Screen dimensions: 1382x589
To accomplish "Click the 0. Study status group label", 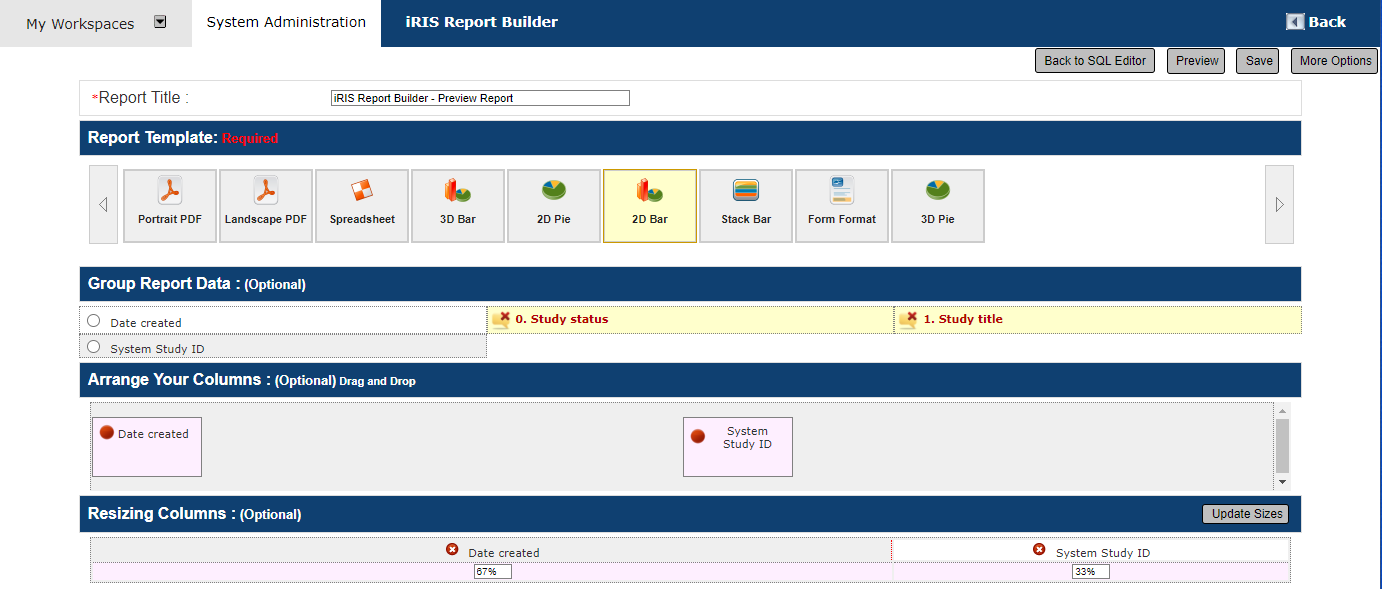I will (562, 319).
